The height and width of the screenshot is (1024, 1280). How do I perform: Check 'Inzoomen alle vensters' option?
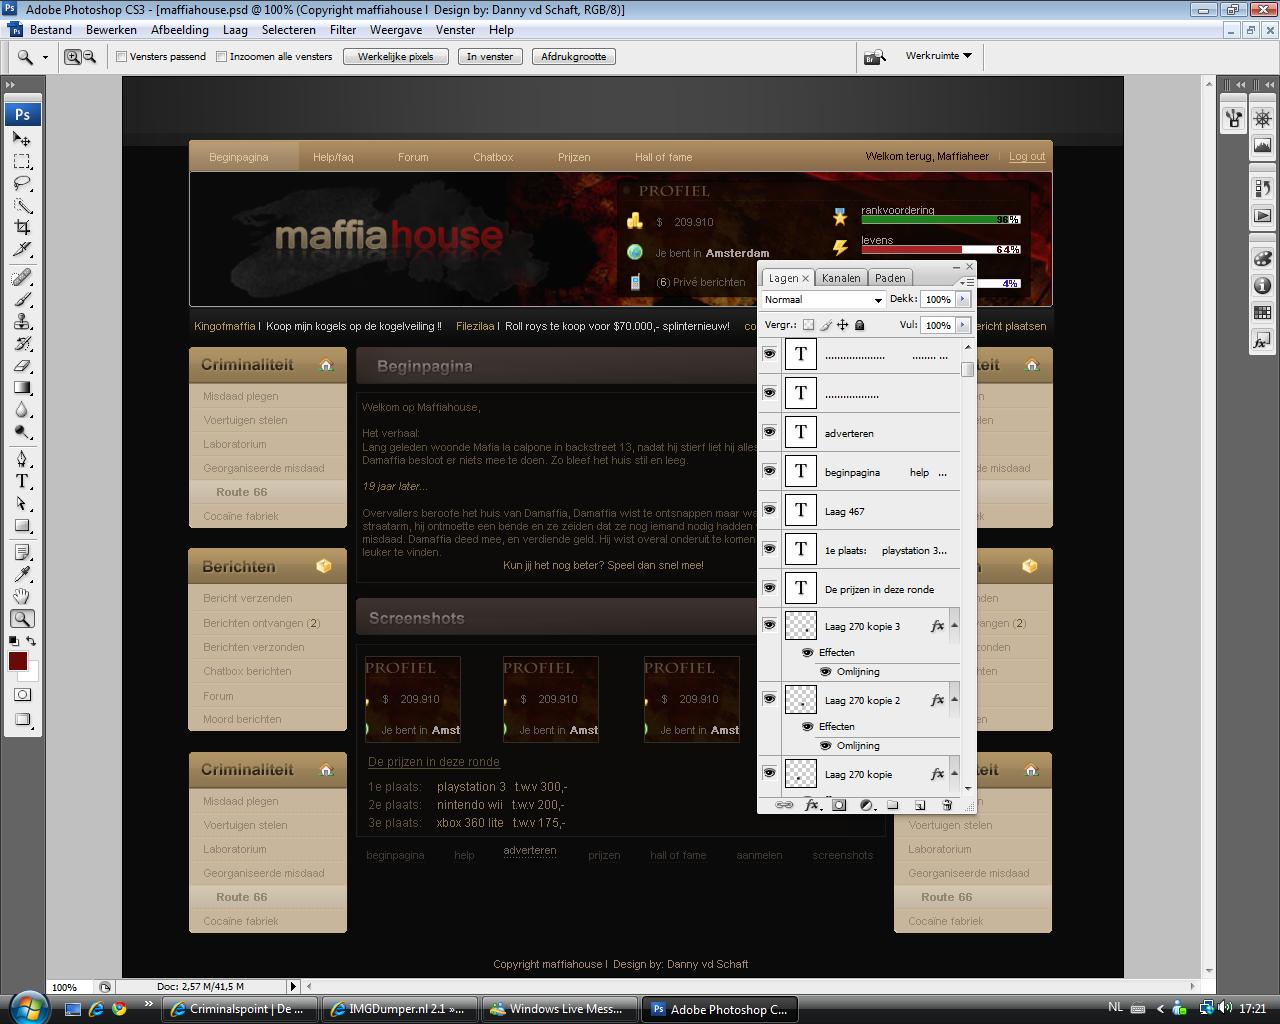222,57
